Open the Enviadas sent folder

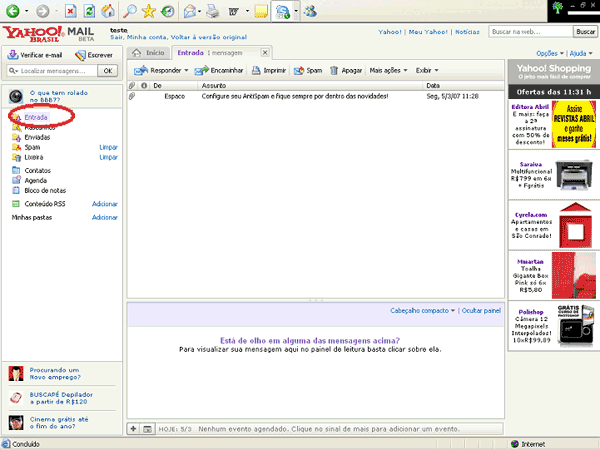point(36,138)
